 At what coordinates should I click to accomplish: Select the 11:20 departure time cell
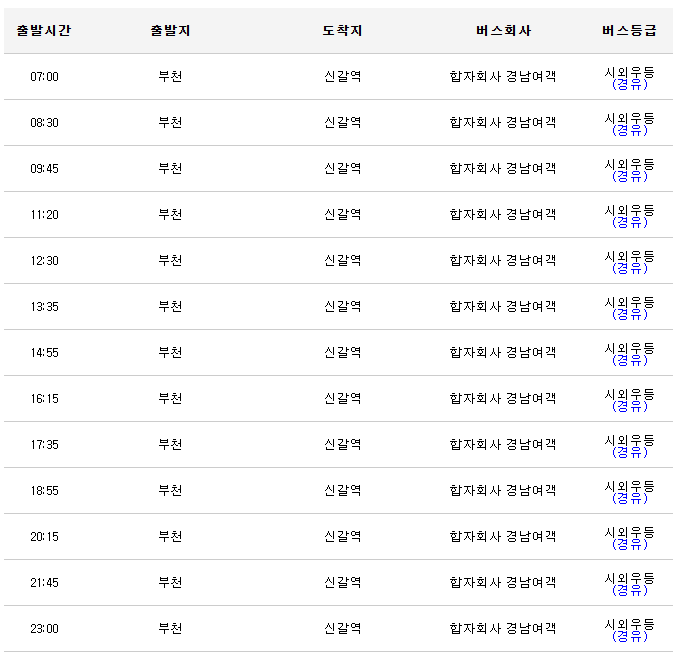click(44, 215)
